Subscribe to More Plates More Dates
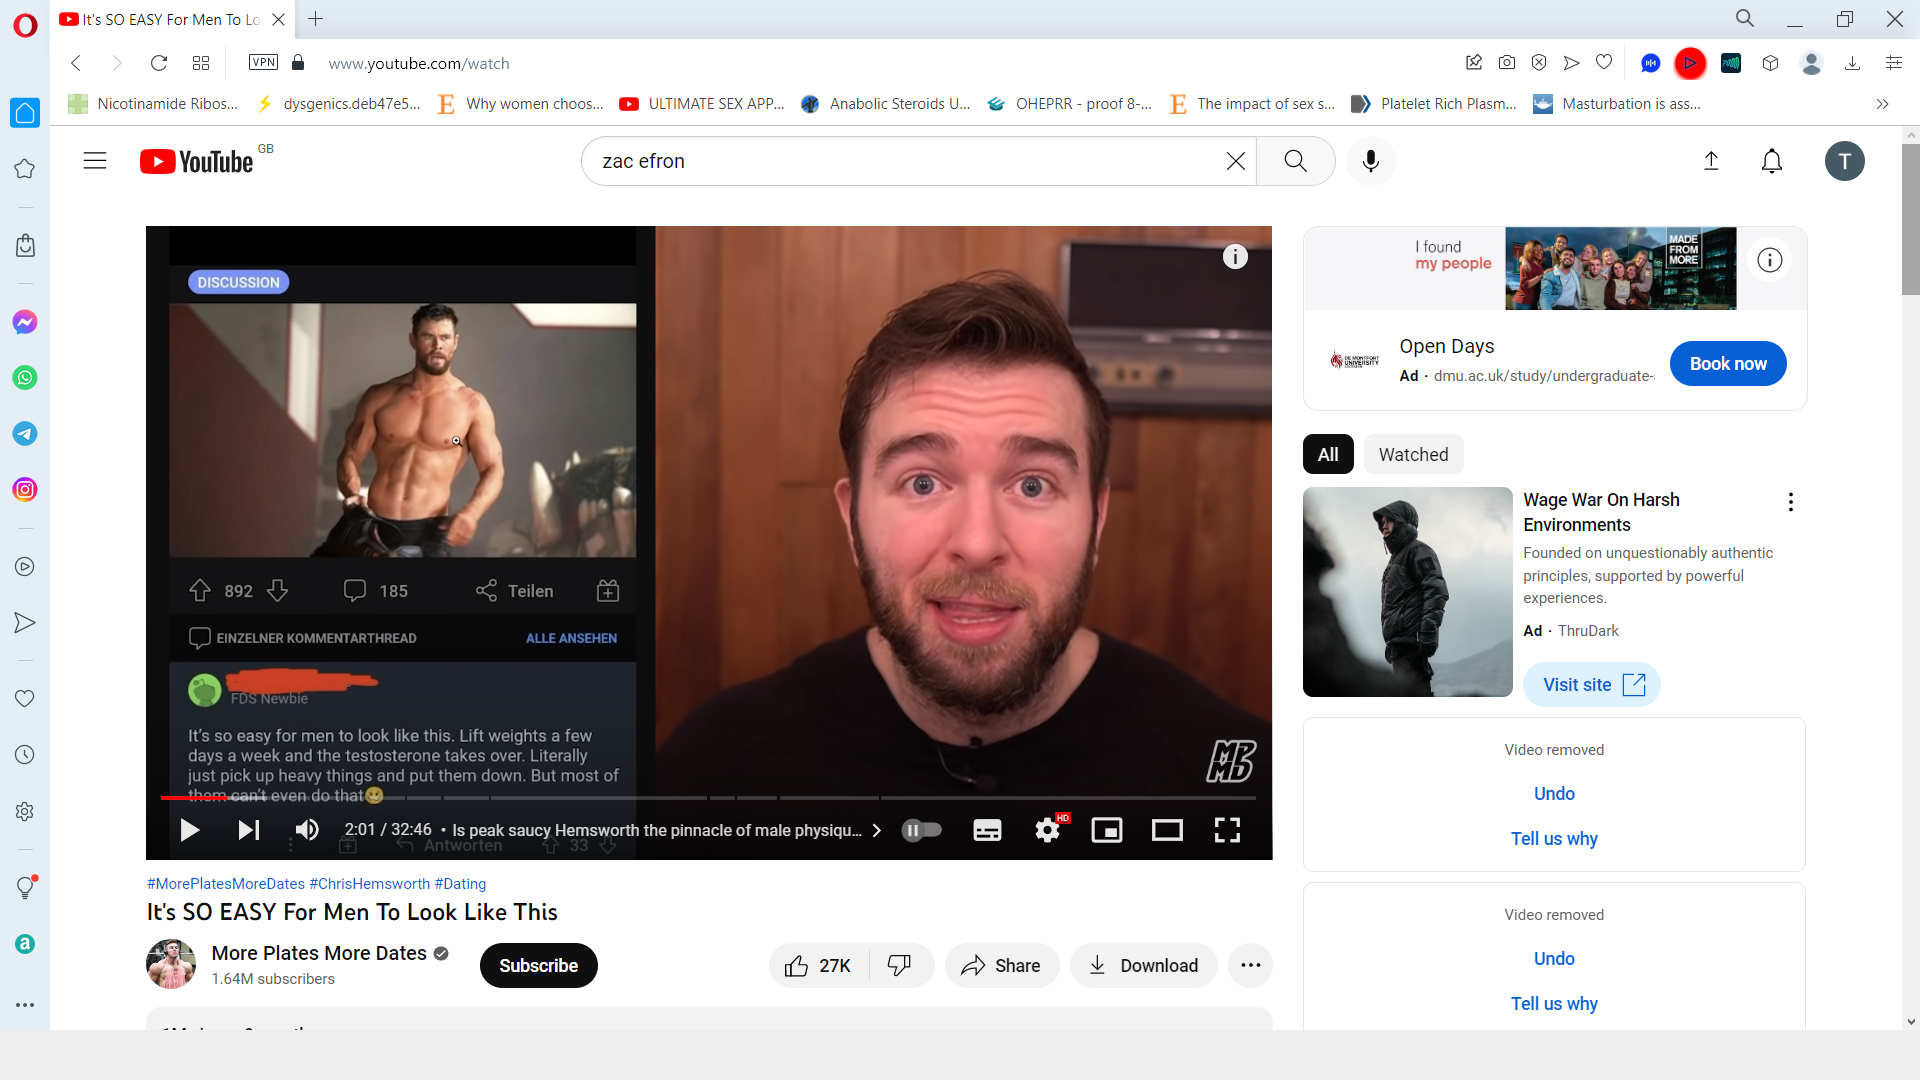Image resolution: width=1920 pixels, height=1080 pixels. pyautogui.click(x=539, y=965)
